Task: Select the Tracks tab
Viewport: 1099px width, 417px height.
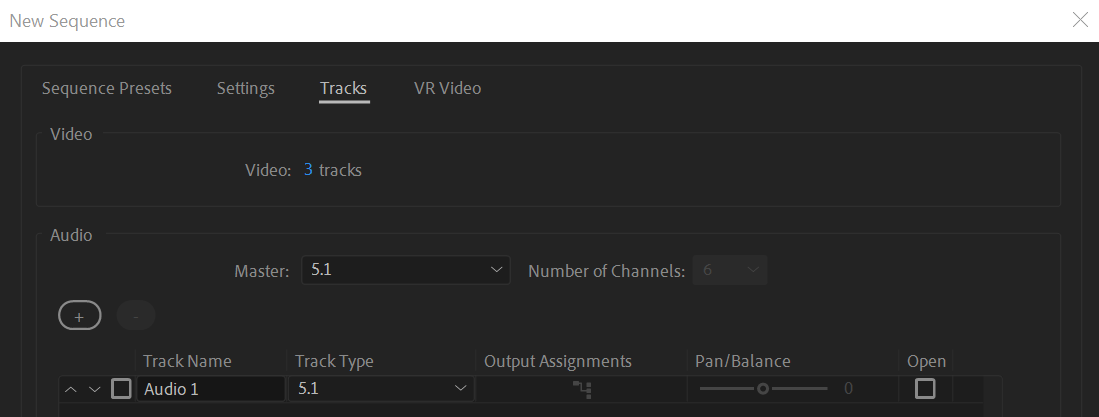Action: tap(343, 88)
